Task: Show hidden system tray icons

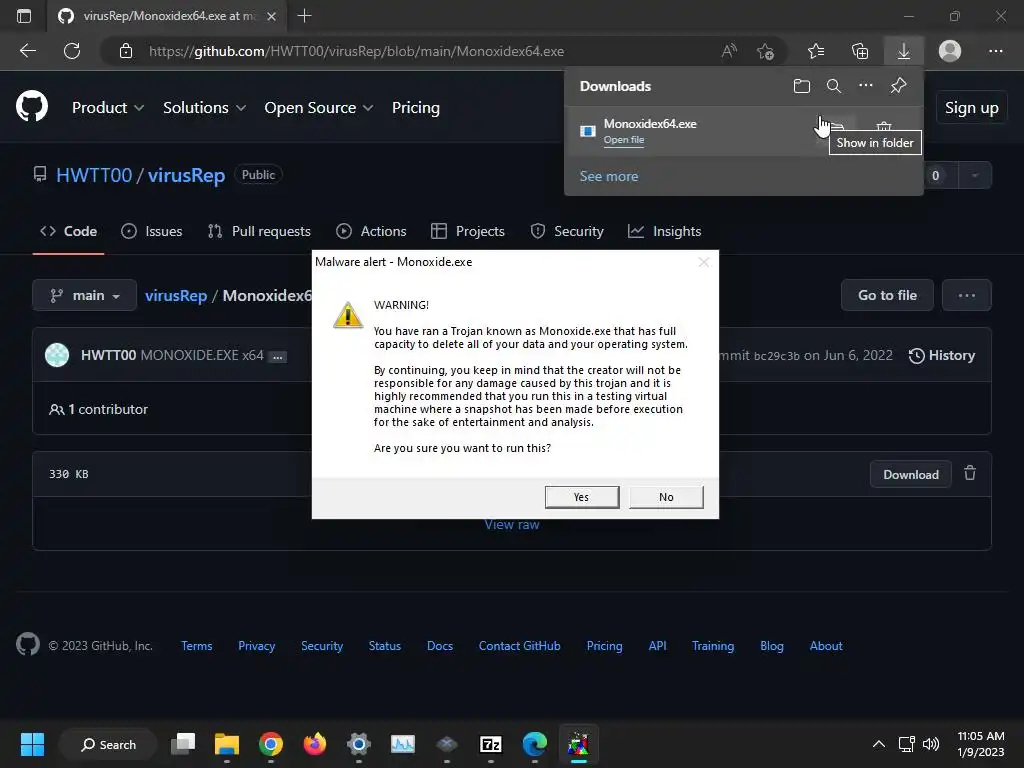Action: (879, 744)
